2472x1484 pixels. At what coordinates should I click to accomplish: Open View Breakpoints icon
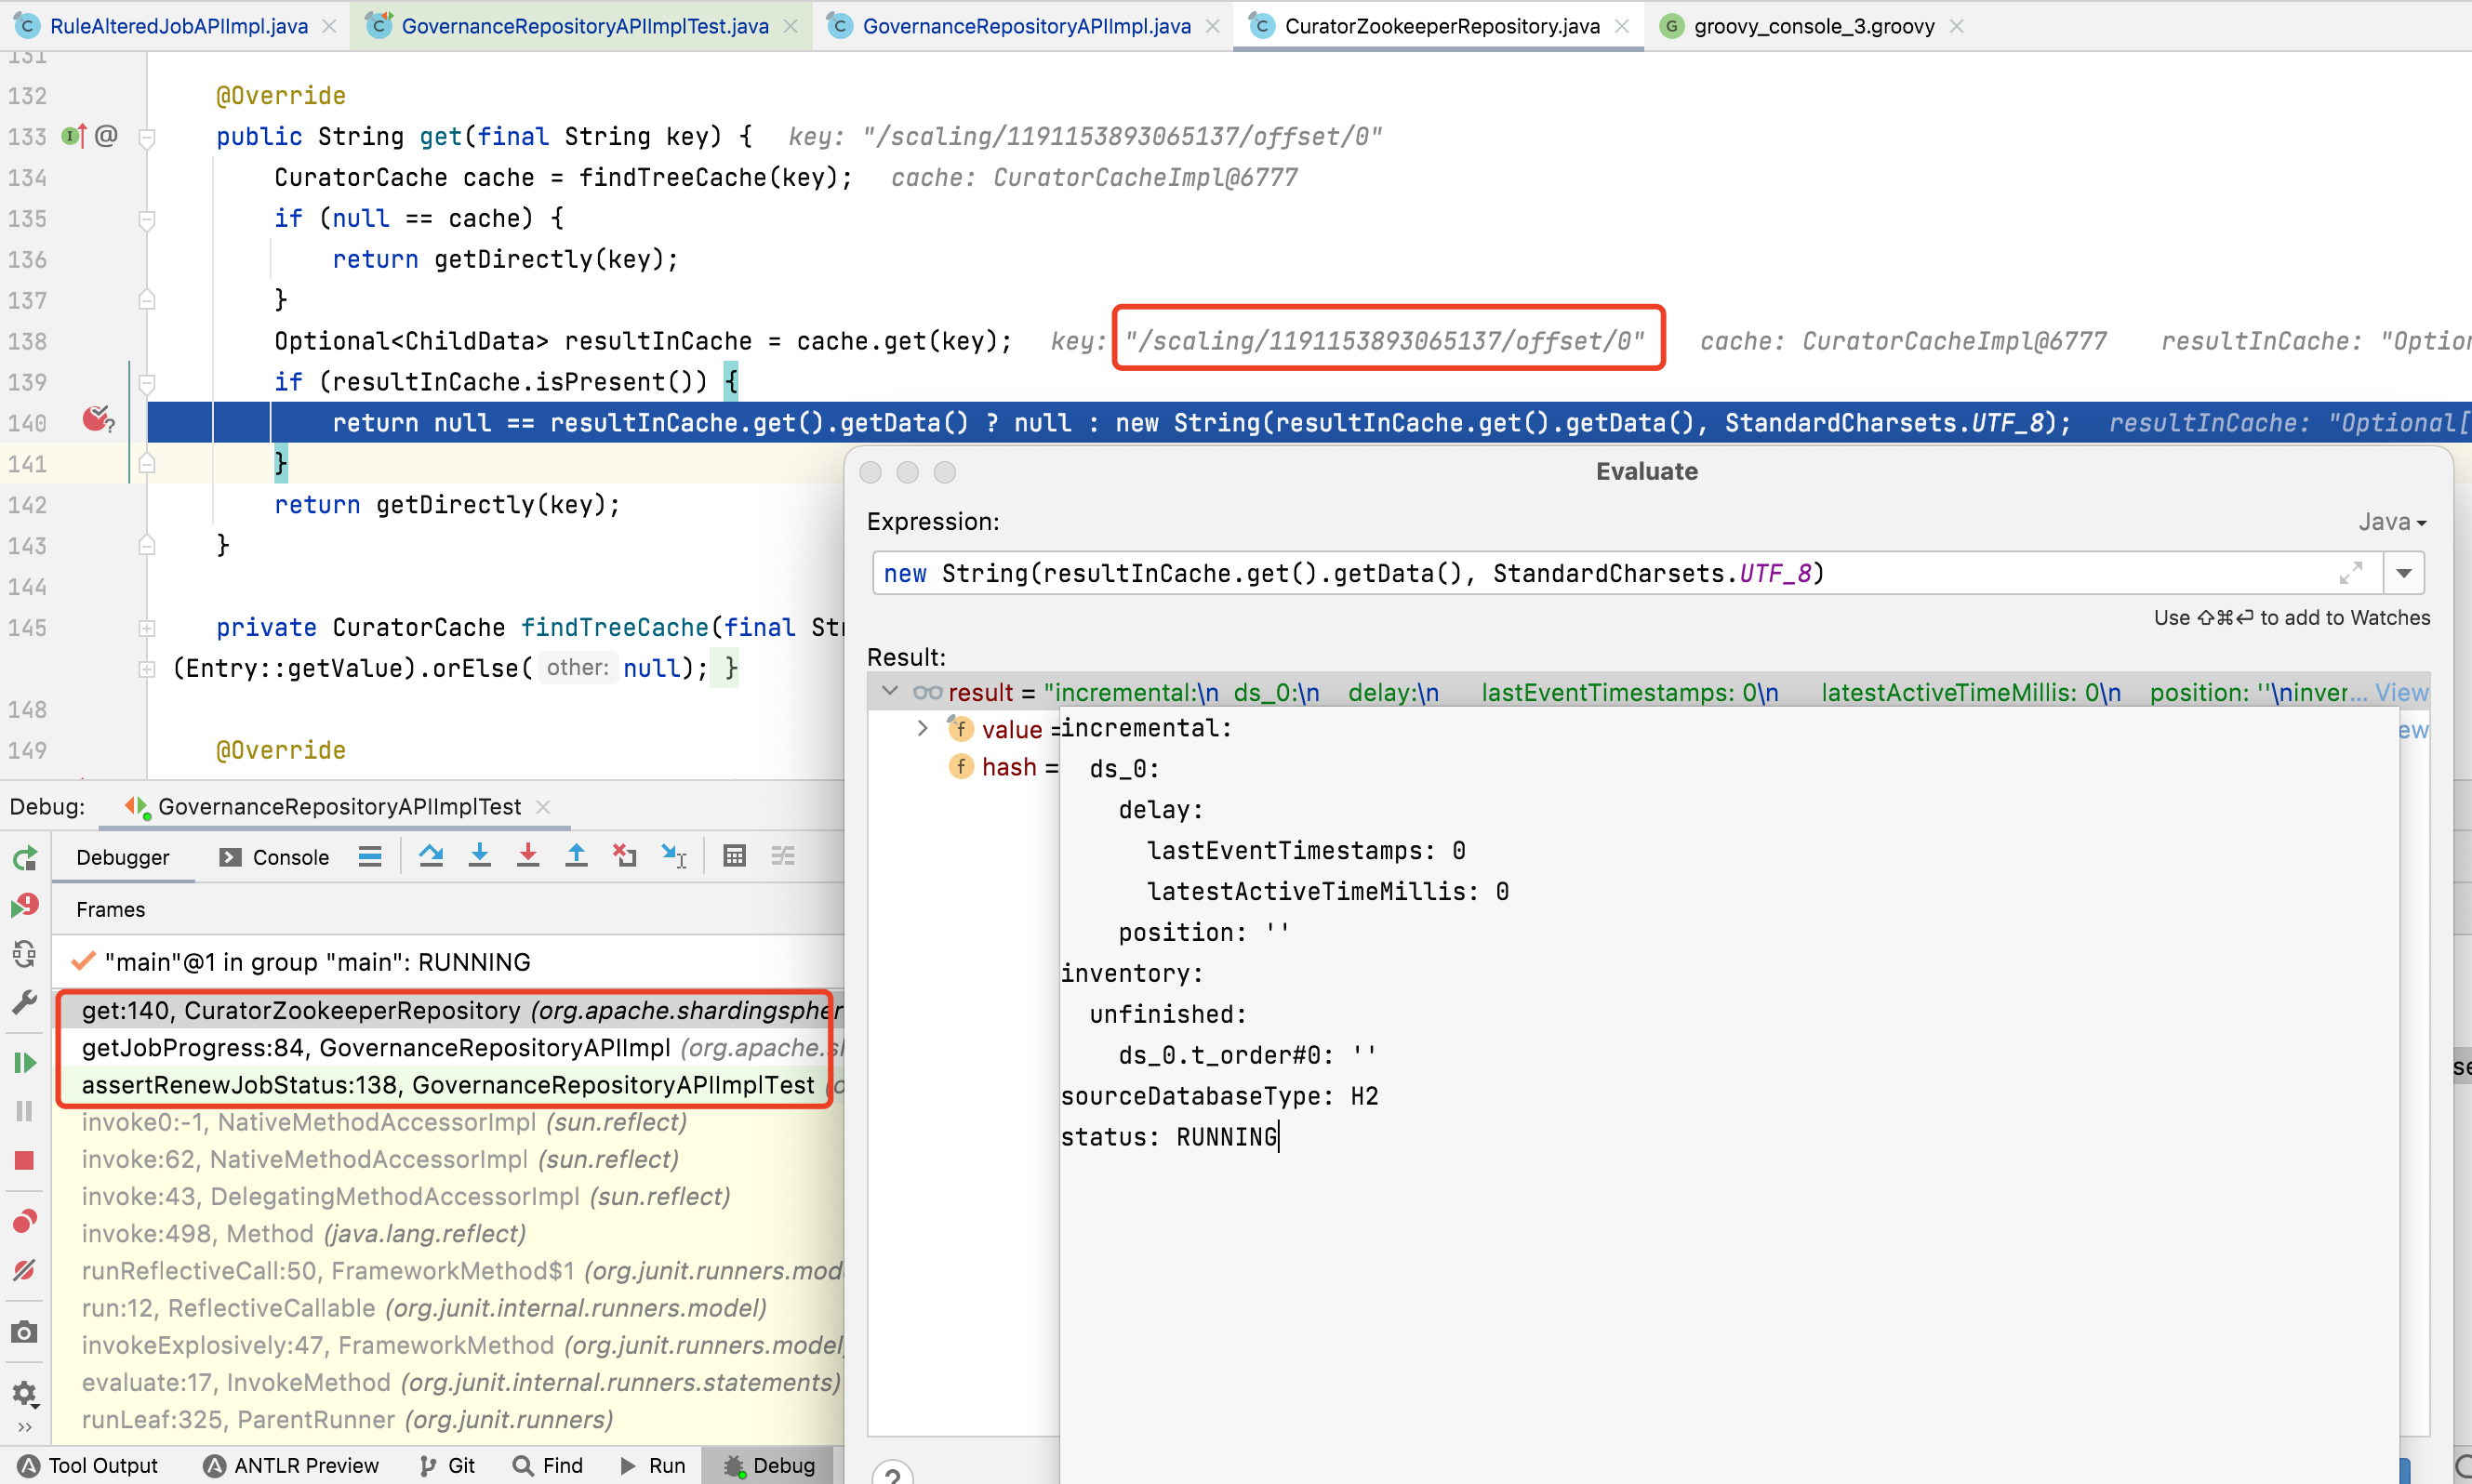pyautogui.click(x=25, y=1221)
